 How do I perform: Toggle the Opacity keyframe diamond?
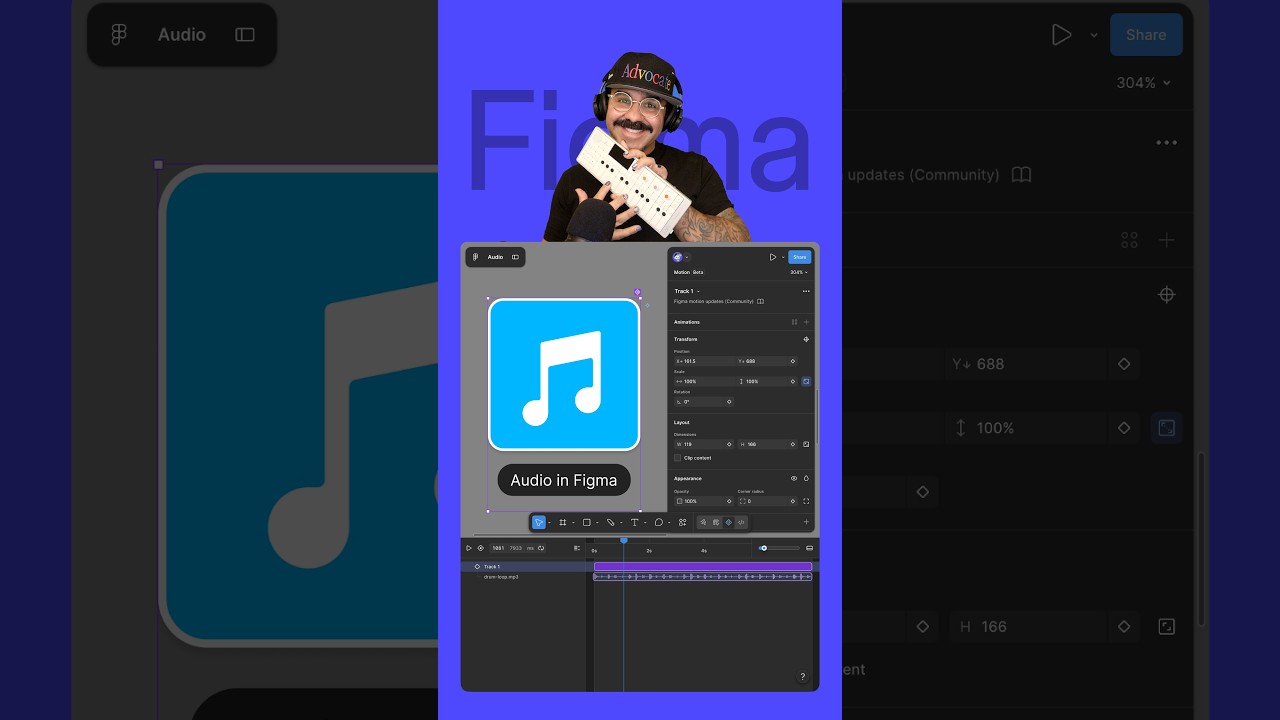729,501
